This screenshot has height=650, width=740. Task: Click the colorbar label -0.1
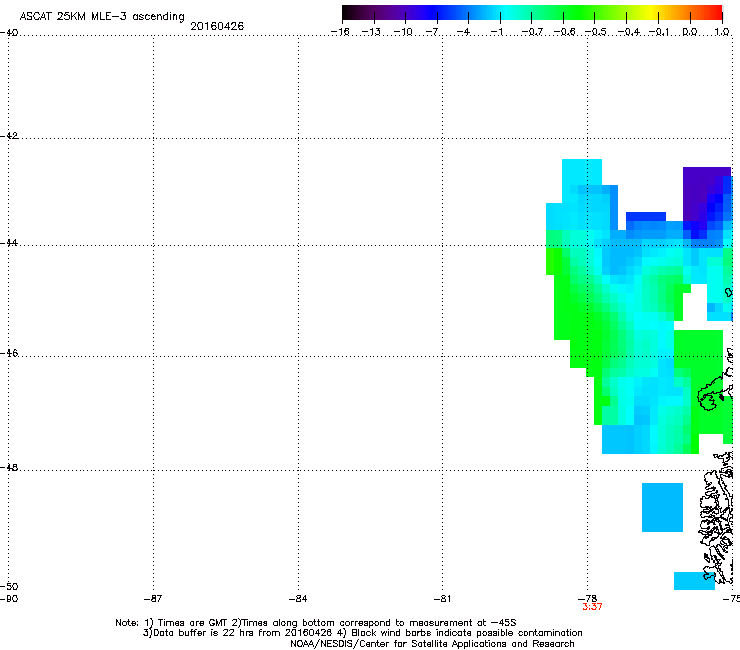[x=659, y=32]
